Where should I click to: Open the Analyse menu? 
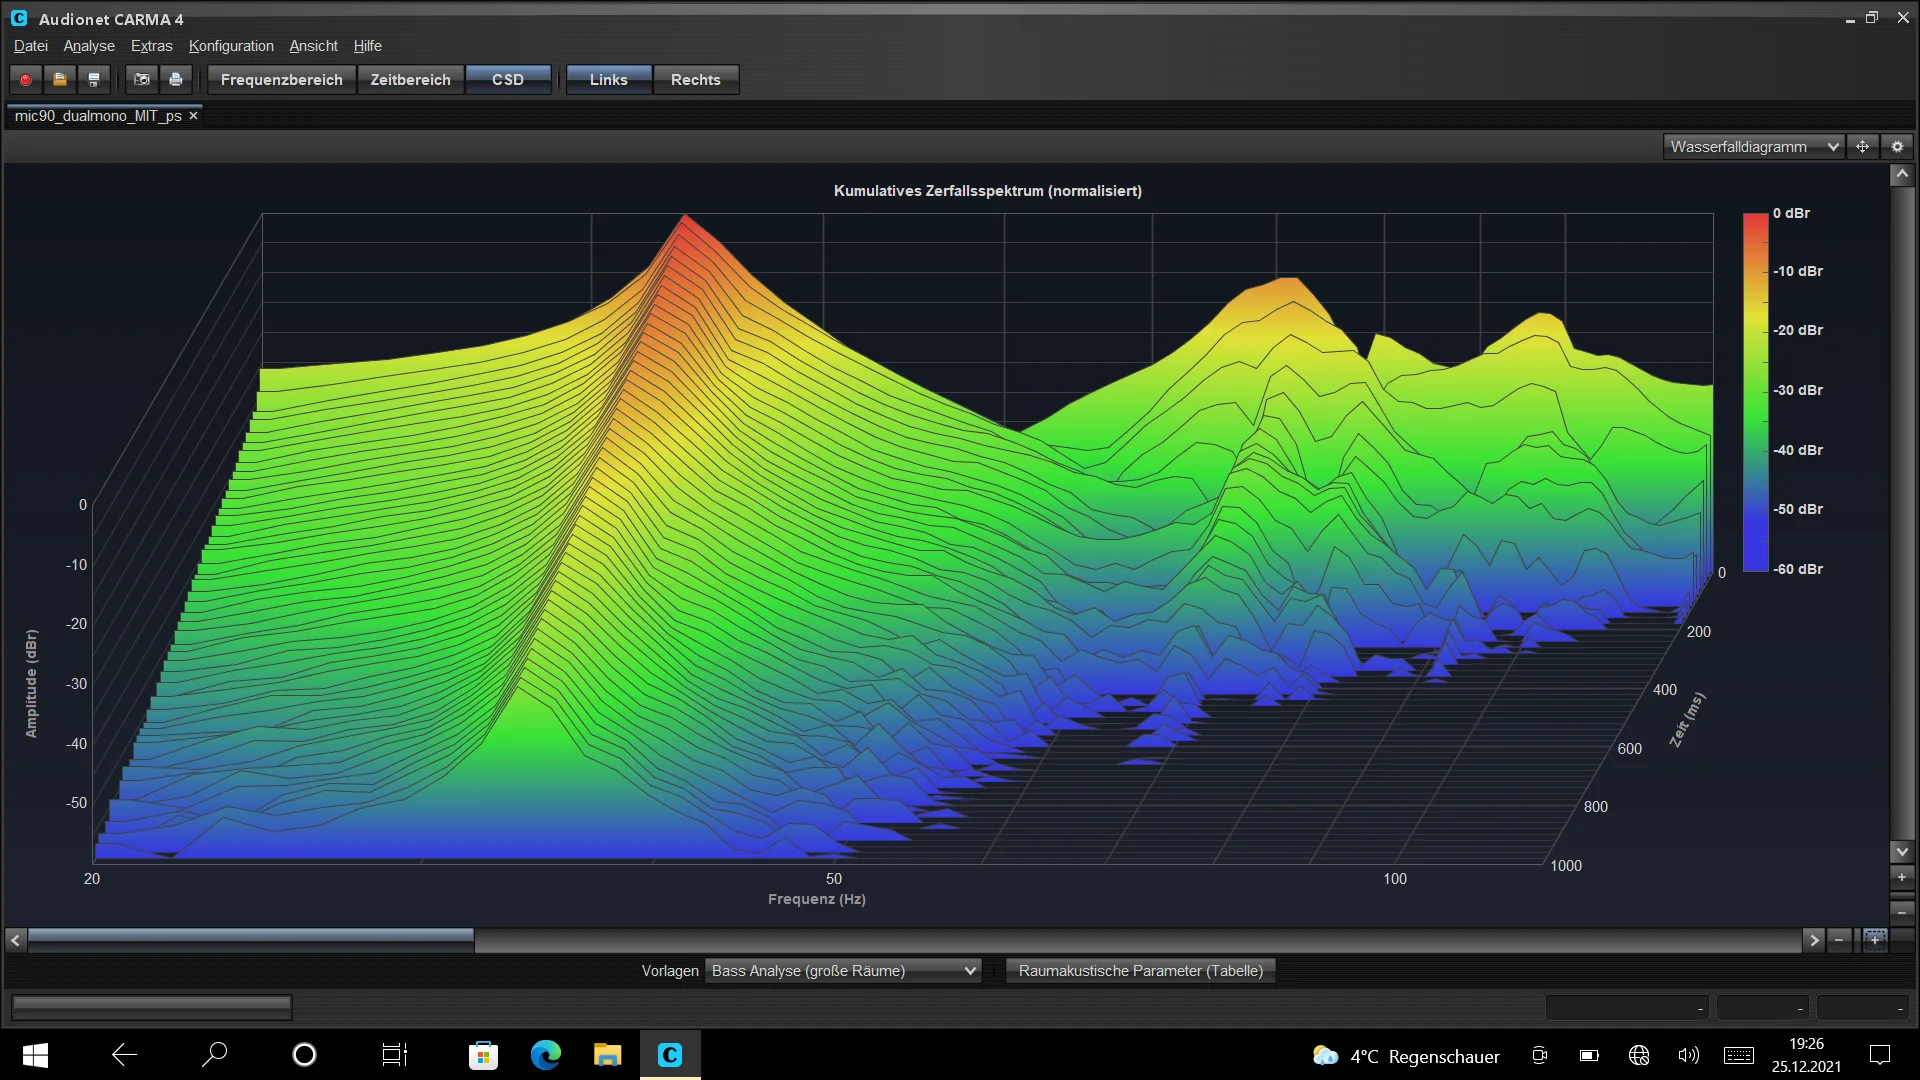tap(89, 46)
